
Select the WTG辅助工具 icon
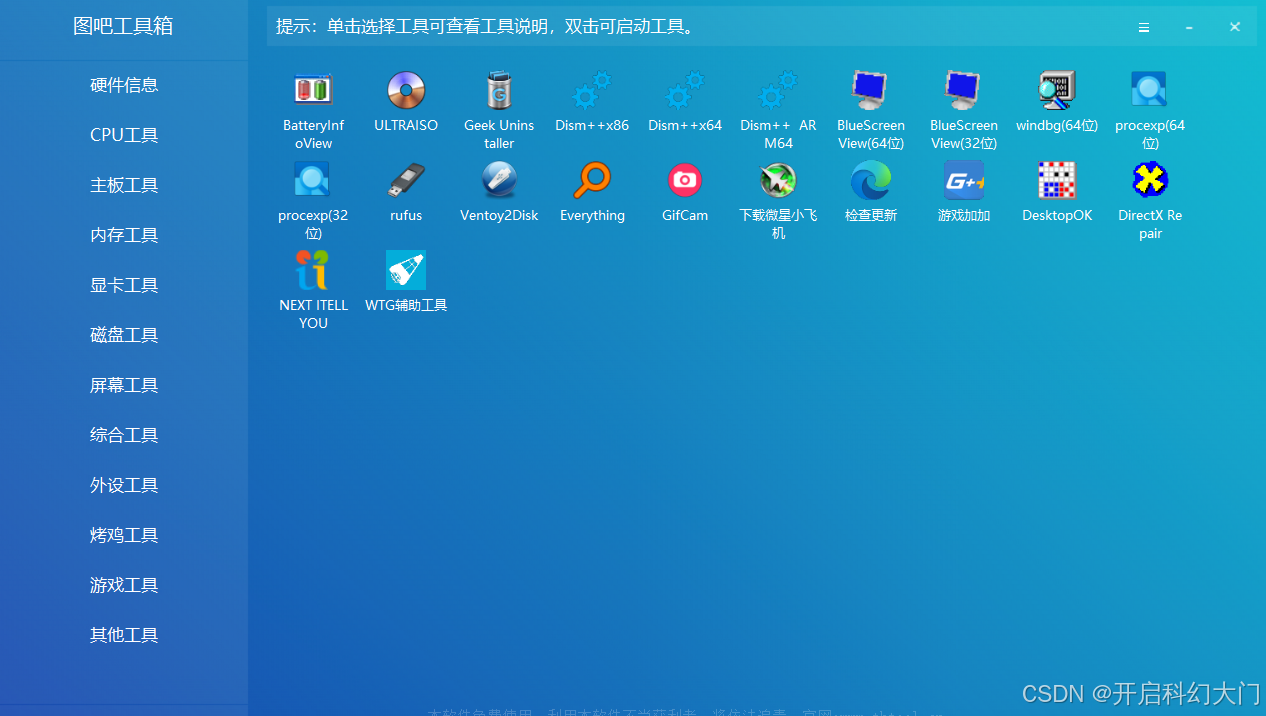(x=406, y=270)
